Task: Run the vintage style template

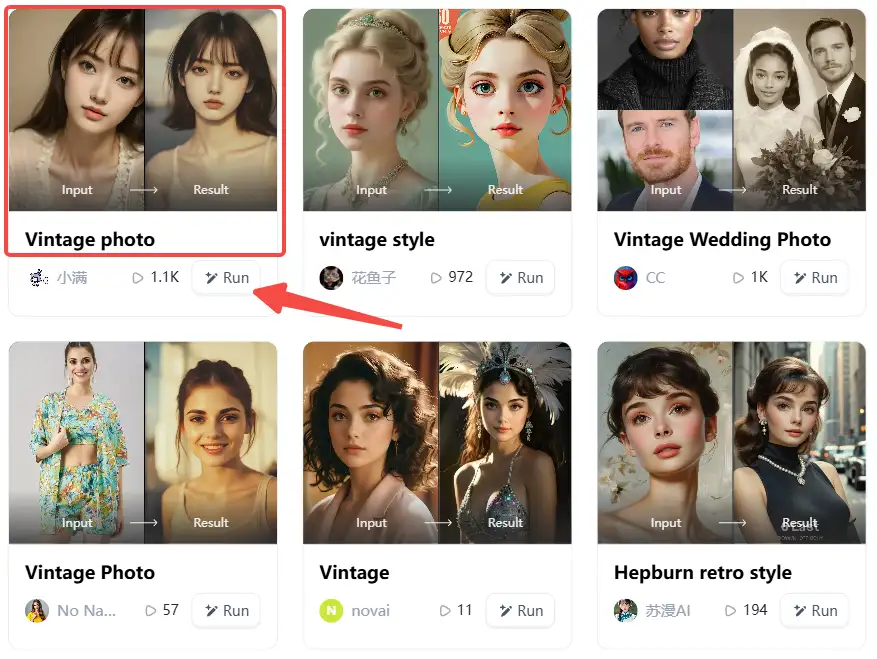Action: (x=521, y=278)
